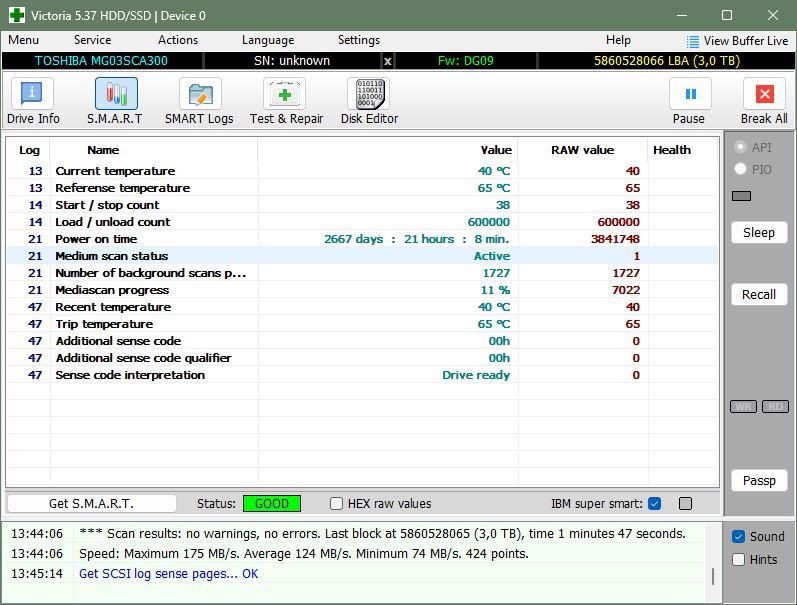This screenshot has width=797, height=605.
Task: Launch the Disk Editor
Action: pos(369,101)
